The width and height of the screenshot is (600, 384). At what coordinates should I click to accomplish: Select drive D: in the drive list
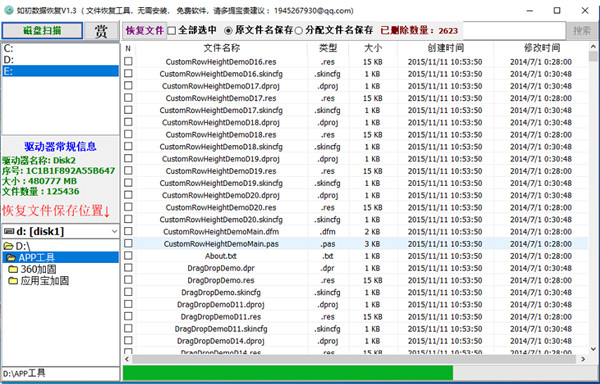[x=60, y=60]
